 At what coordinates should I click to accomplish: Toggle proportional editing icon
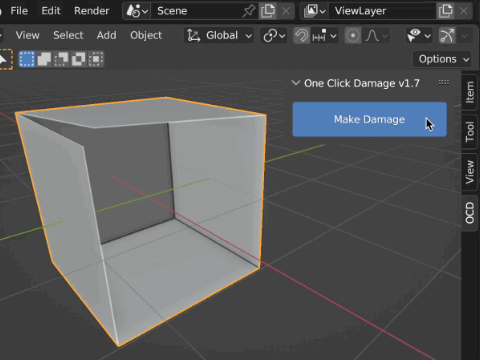click(x=353, y=35)
